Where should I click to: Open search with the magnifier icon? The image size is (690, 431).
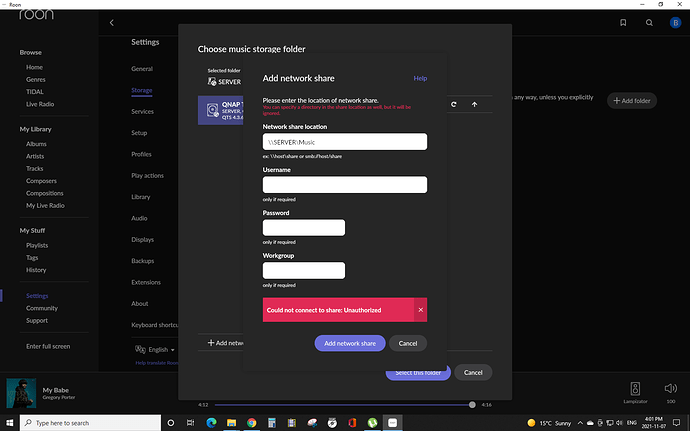649,22
